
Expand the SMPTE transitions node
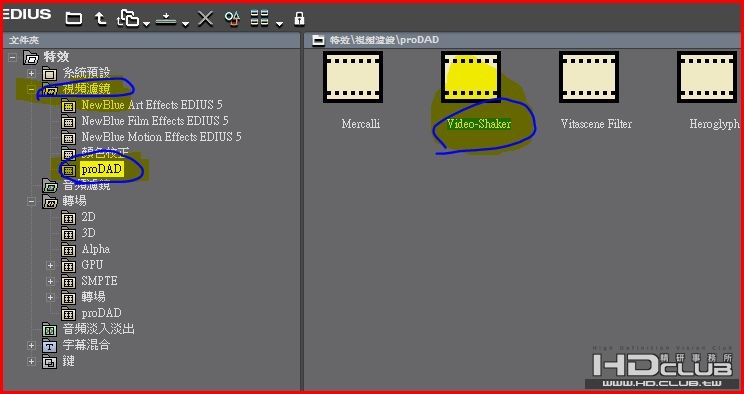tap(50, 281)
